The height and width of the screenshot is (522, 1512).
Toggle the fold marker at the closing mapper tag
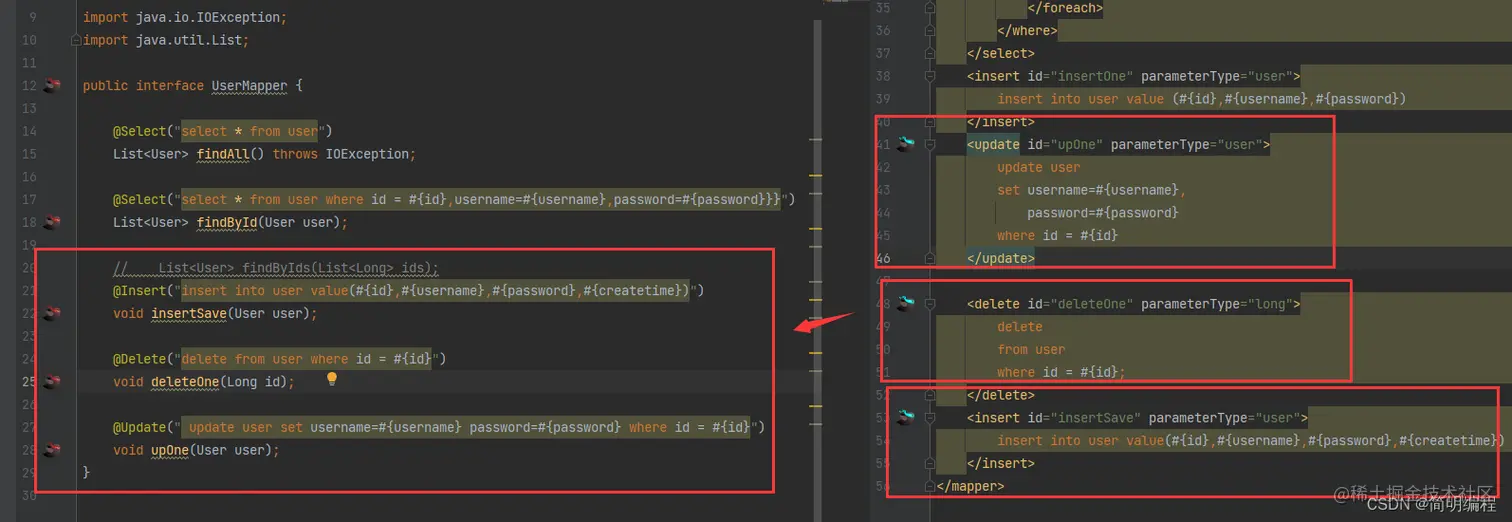click(x=930, y=486)
